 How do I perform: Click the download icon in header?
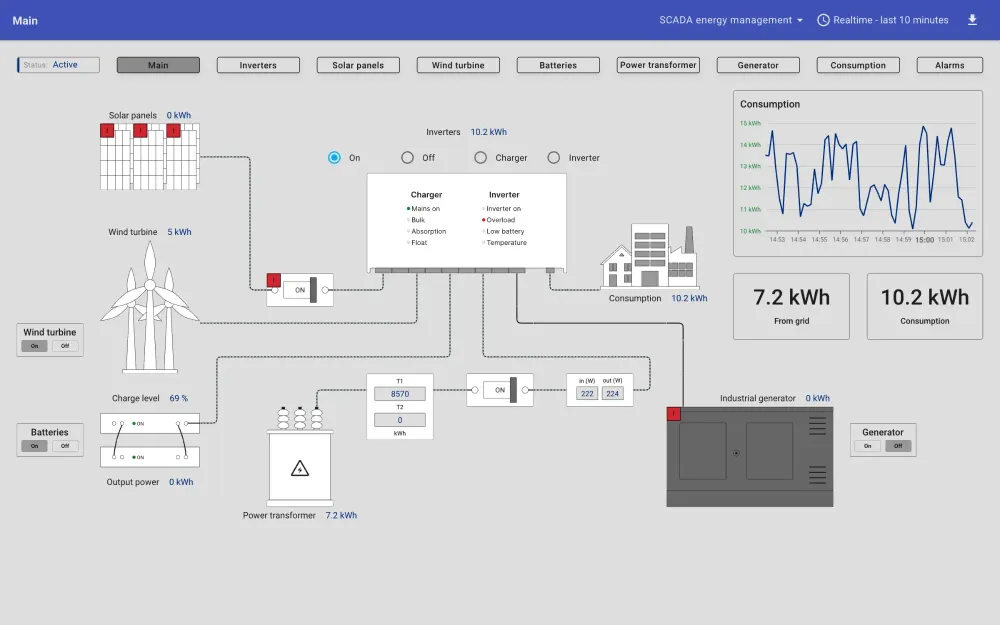972,20
